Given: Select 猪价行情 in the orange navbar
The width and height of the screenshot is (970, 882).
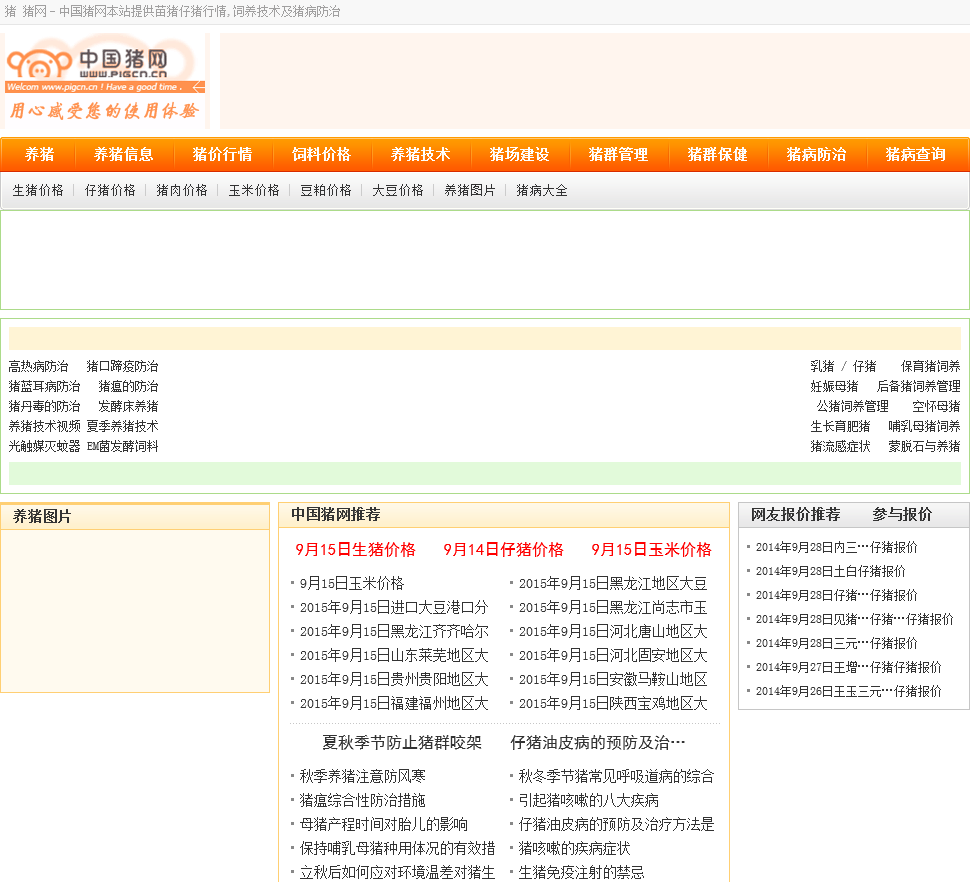Looking at the screenshot, I should coord(222,155).
